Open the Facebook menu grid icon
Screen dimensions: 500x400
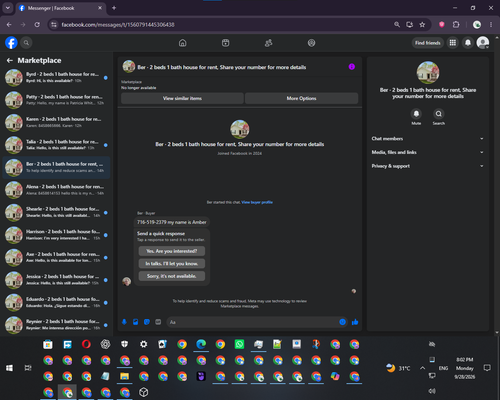click(453, 43)
